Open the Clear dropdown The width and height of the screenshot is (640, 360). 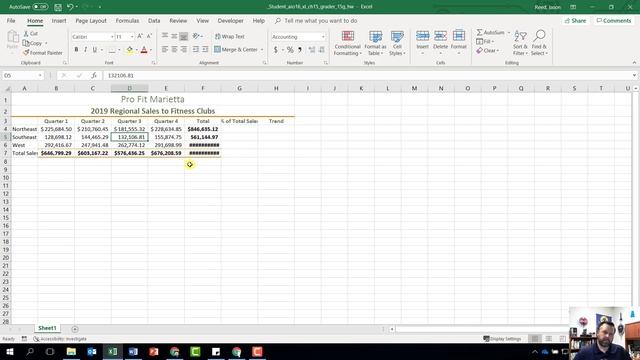coord(487,51)
